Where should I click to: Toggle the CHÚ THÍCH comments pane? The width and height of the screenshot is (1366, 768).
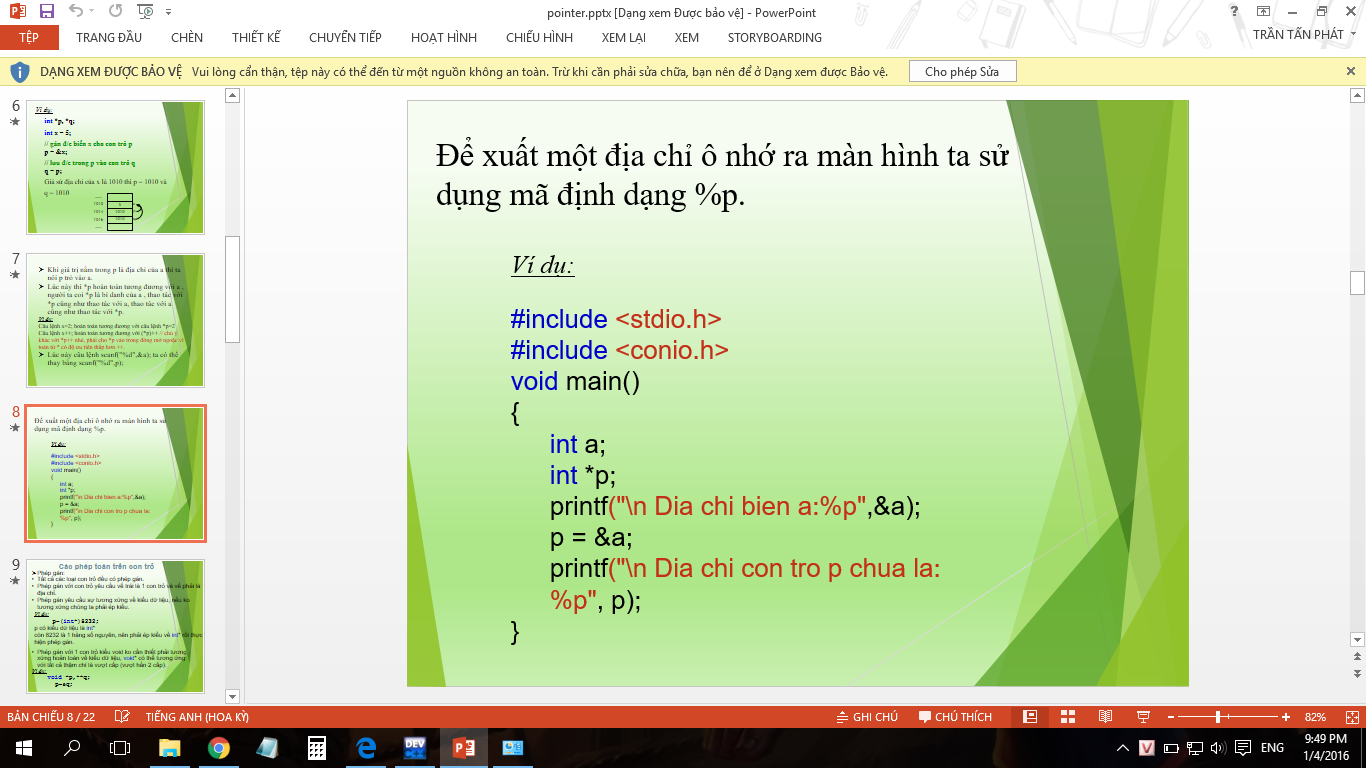point(955,717)
